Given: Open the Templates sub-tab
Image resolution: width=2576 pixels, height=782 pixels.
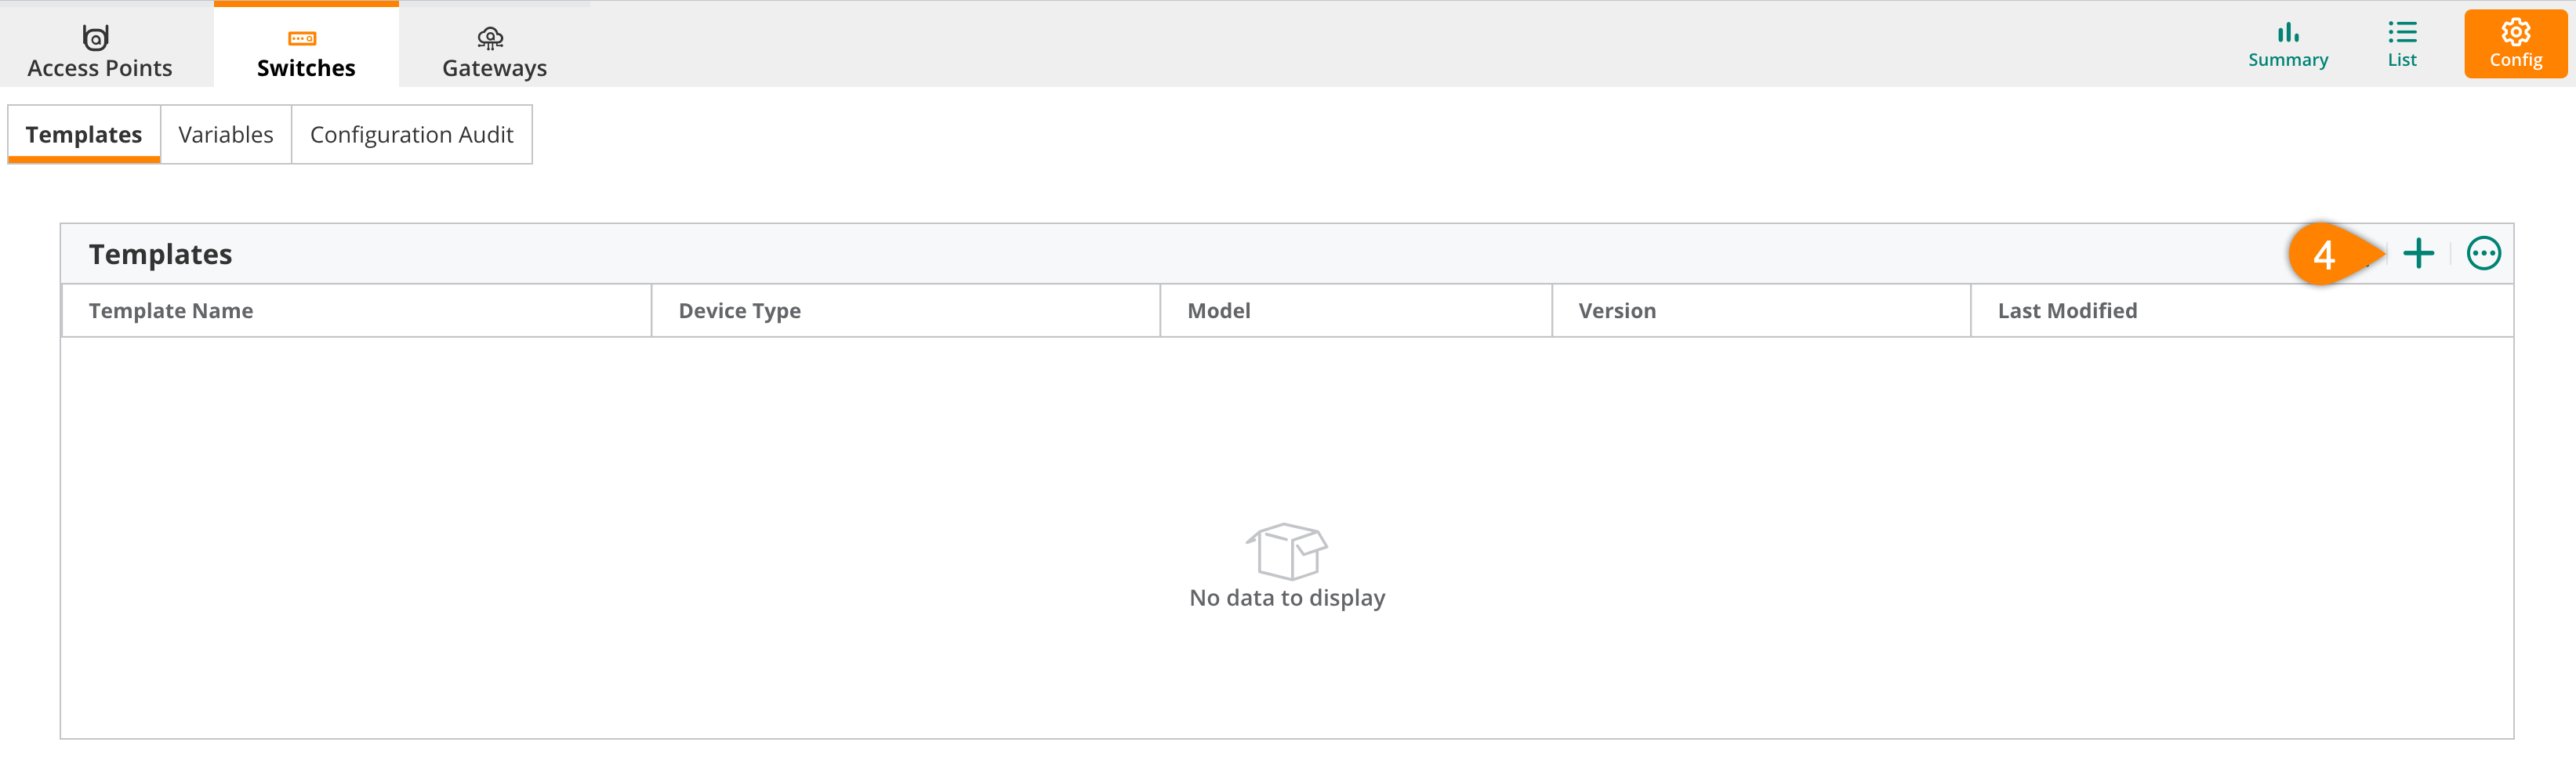Looking at the screenshot, I should [84, 134].
